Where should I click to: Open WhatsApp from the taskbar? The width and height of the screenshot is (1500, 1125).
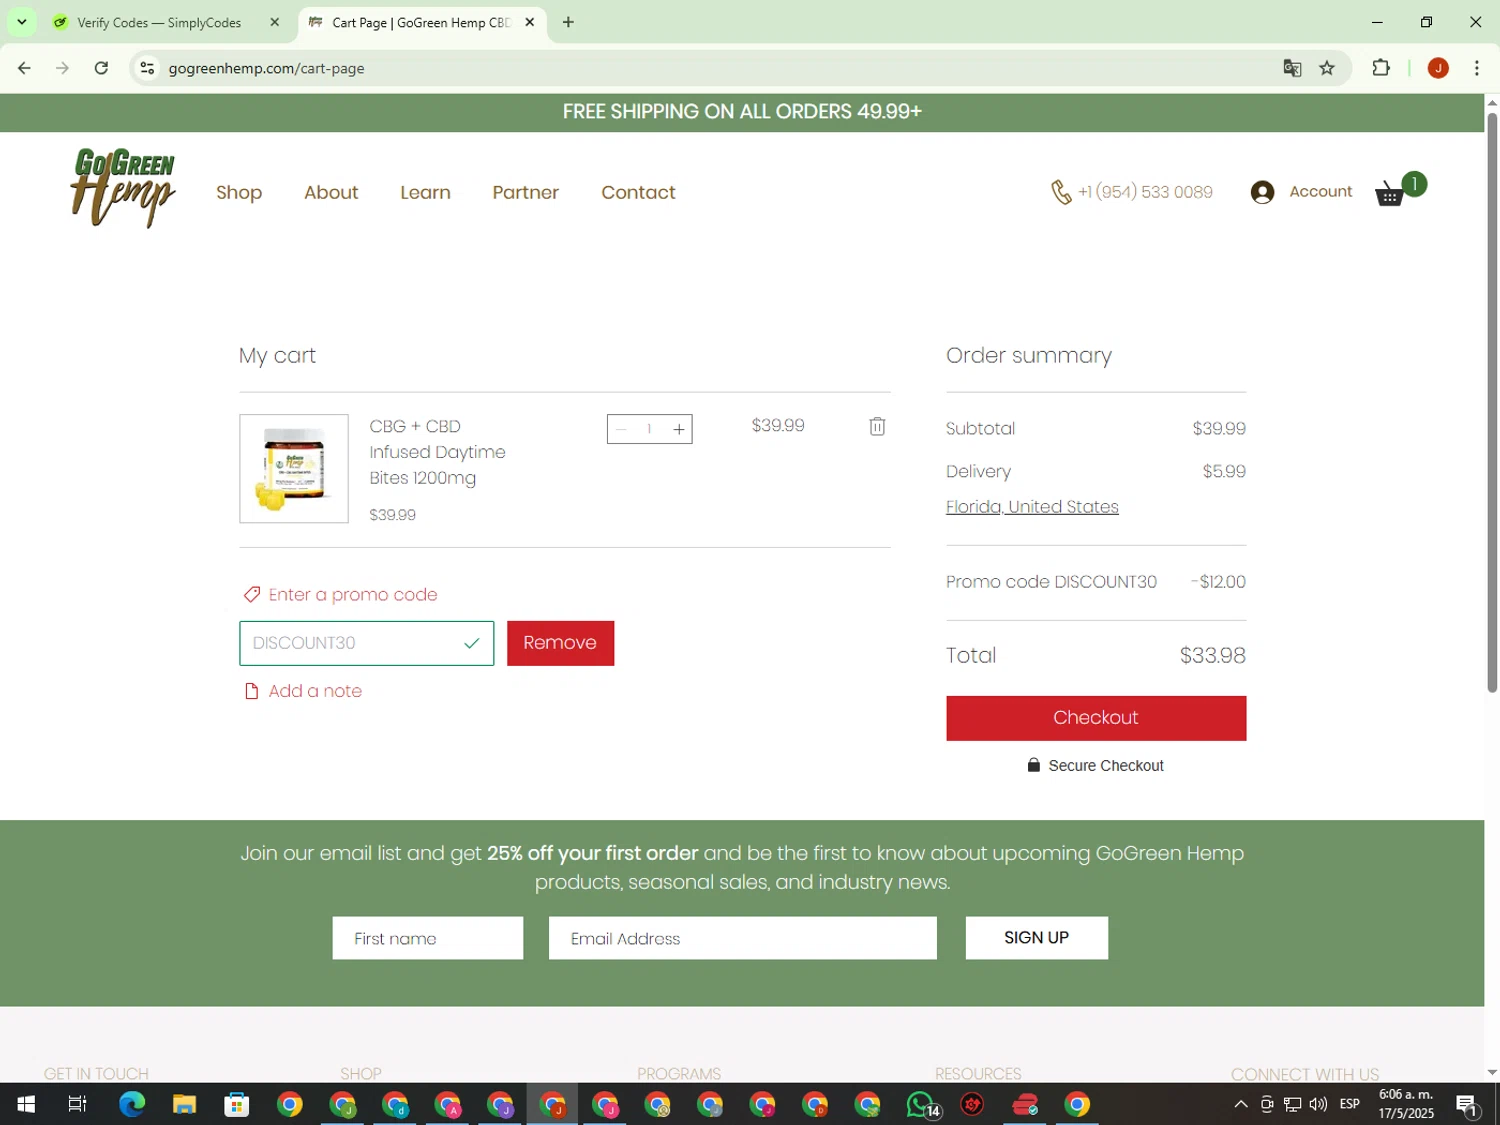(x=920, y=1104)
